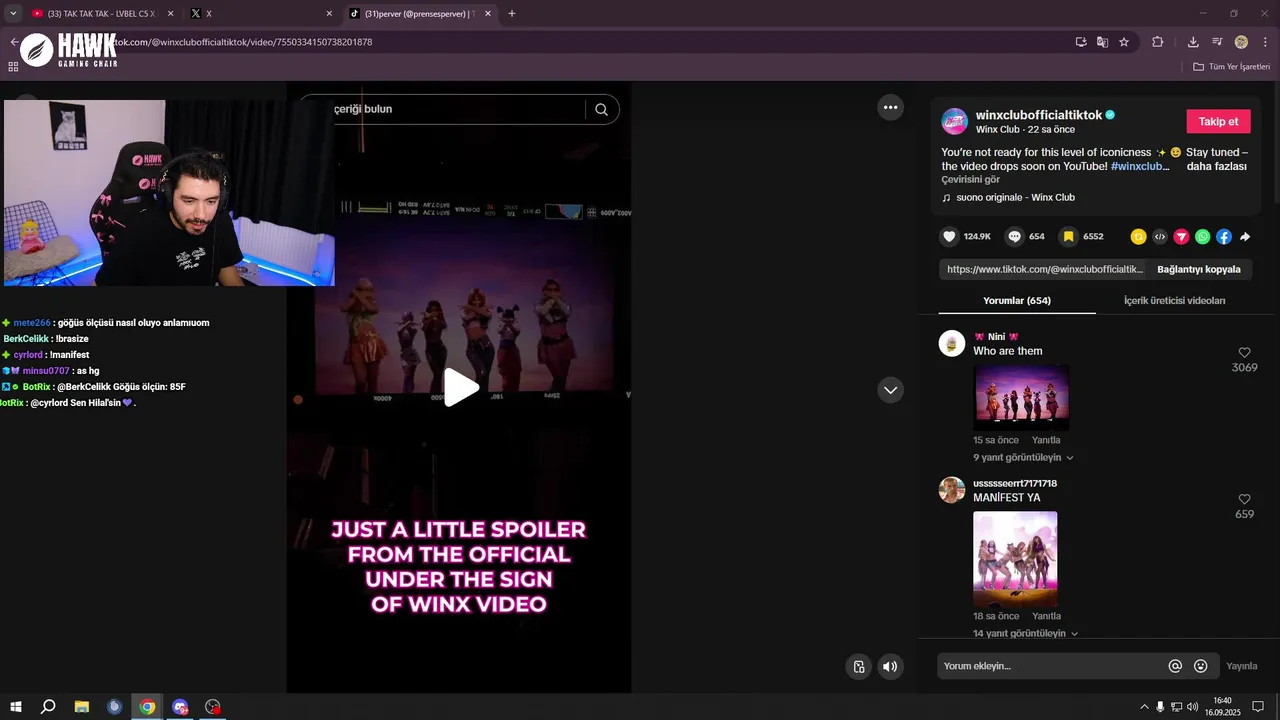Bookmark the video with the yellow save icon
This screenshot has height=720, width=1280.
[1069, 237]
